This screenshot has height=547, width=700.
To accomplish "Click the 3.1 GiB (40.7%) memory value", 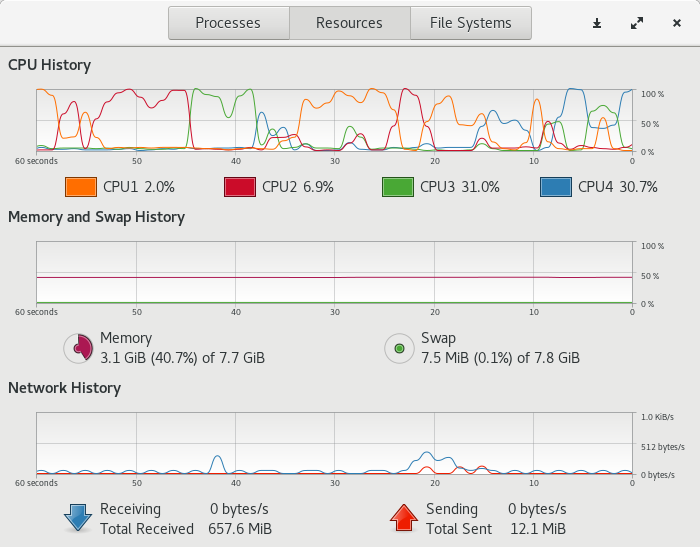I will (x=182, y=358).
